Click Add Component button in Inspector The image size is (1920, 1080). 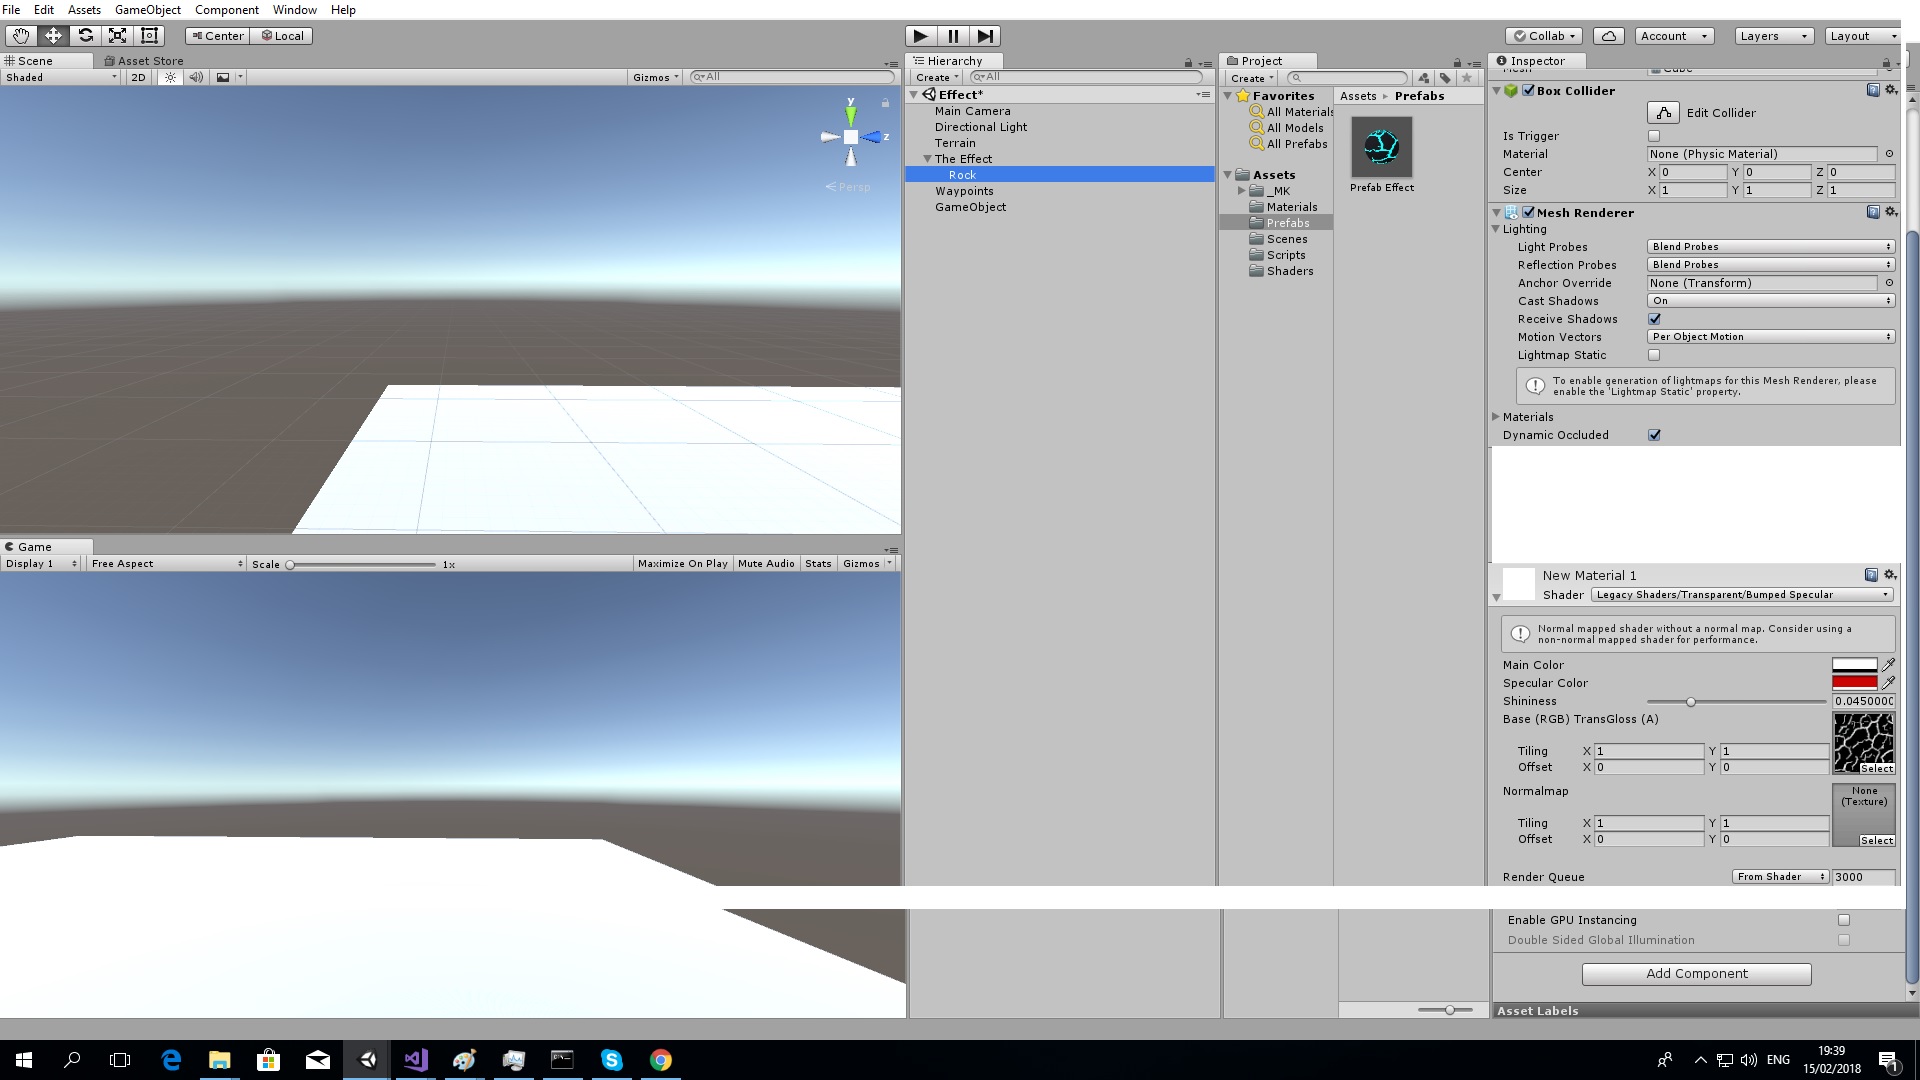(x=1697, y=973)
